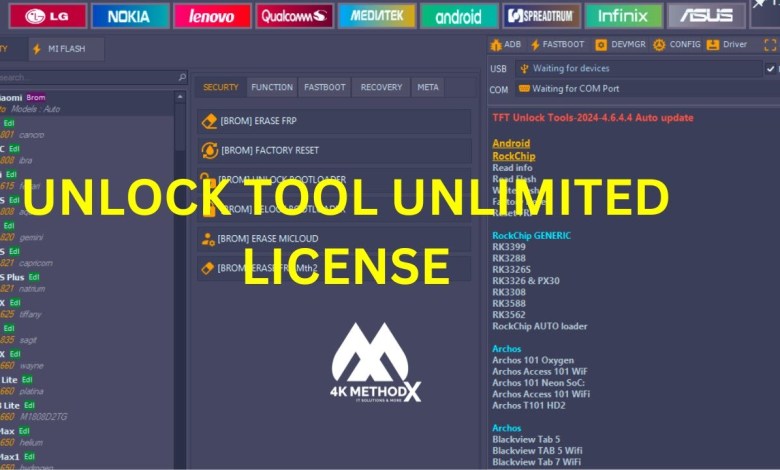Switch to the META tab
The width and height of the screenshot is (780, 470).
click(x=428, y=87)
